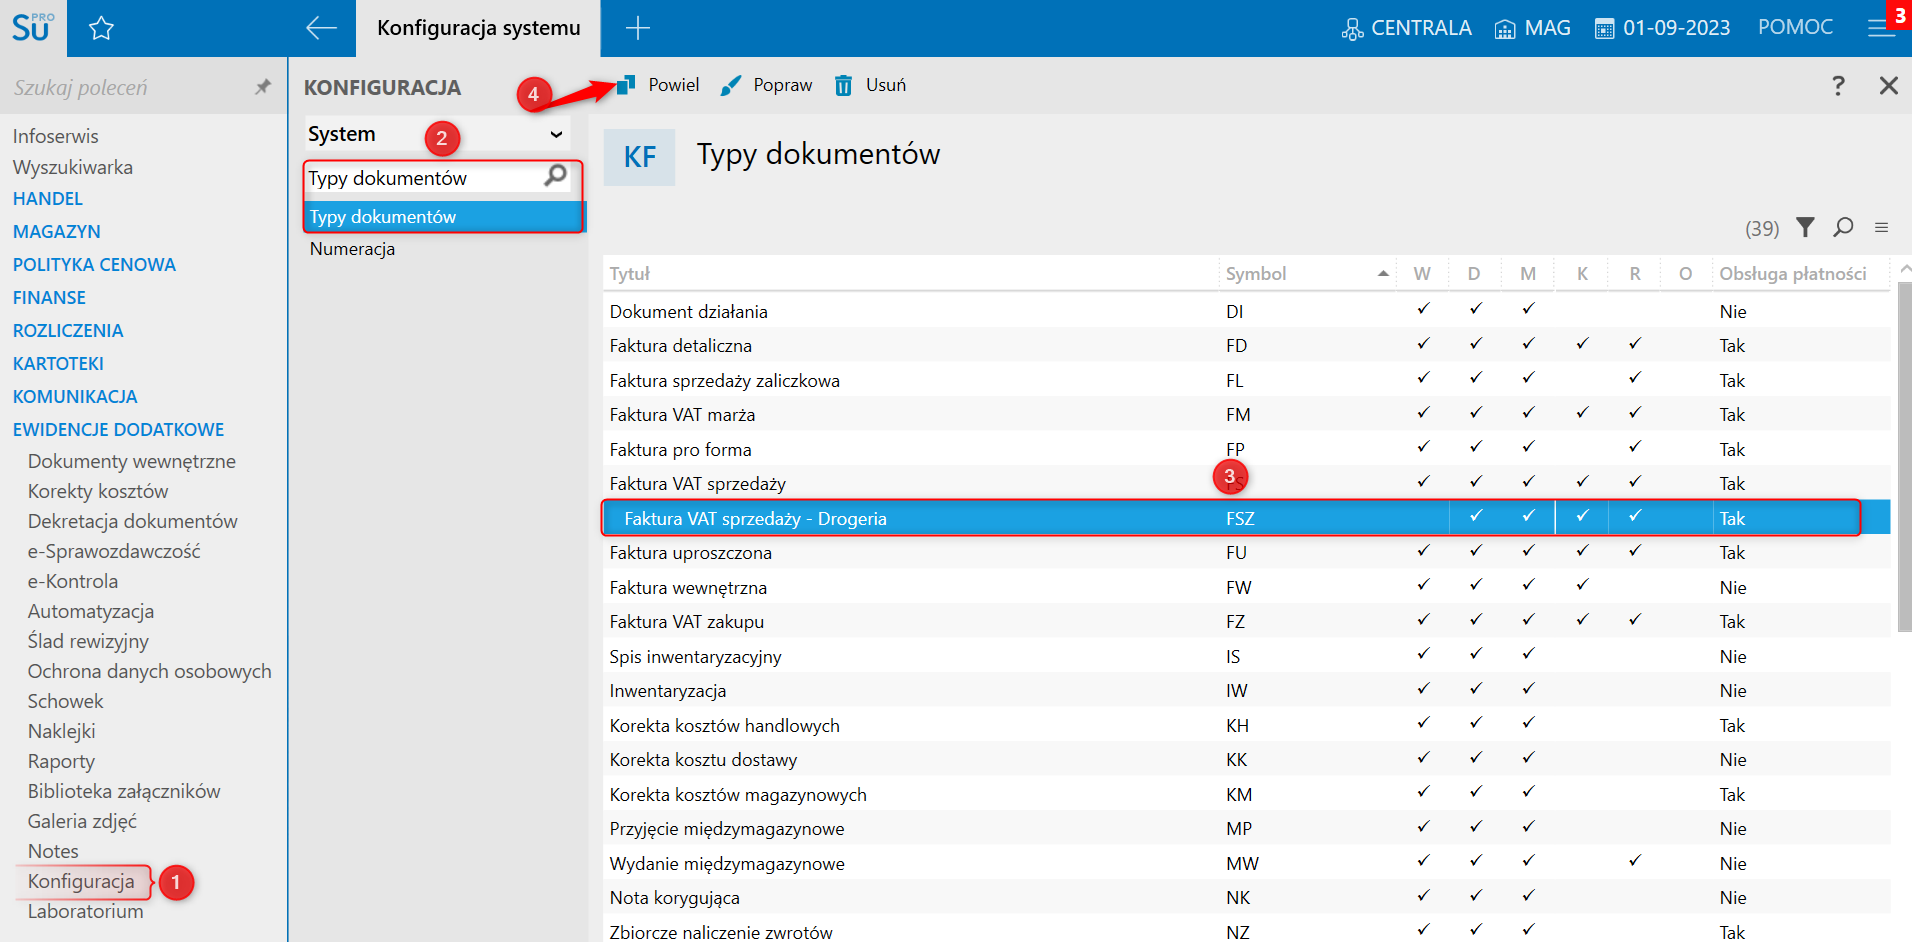Viewport: 1912px width, 942px height.
Task: Open Ślad rewizyjny in the sidebar
Action: point(88,641)
